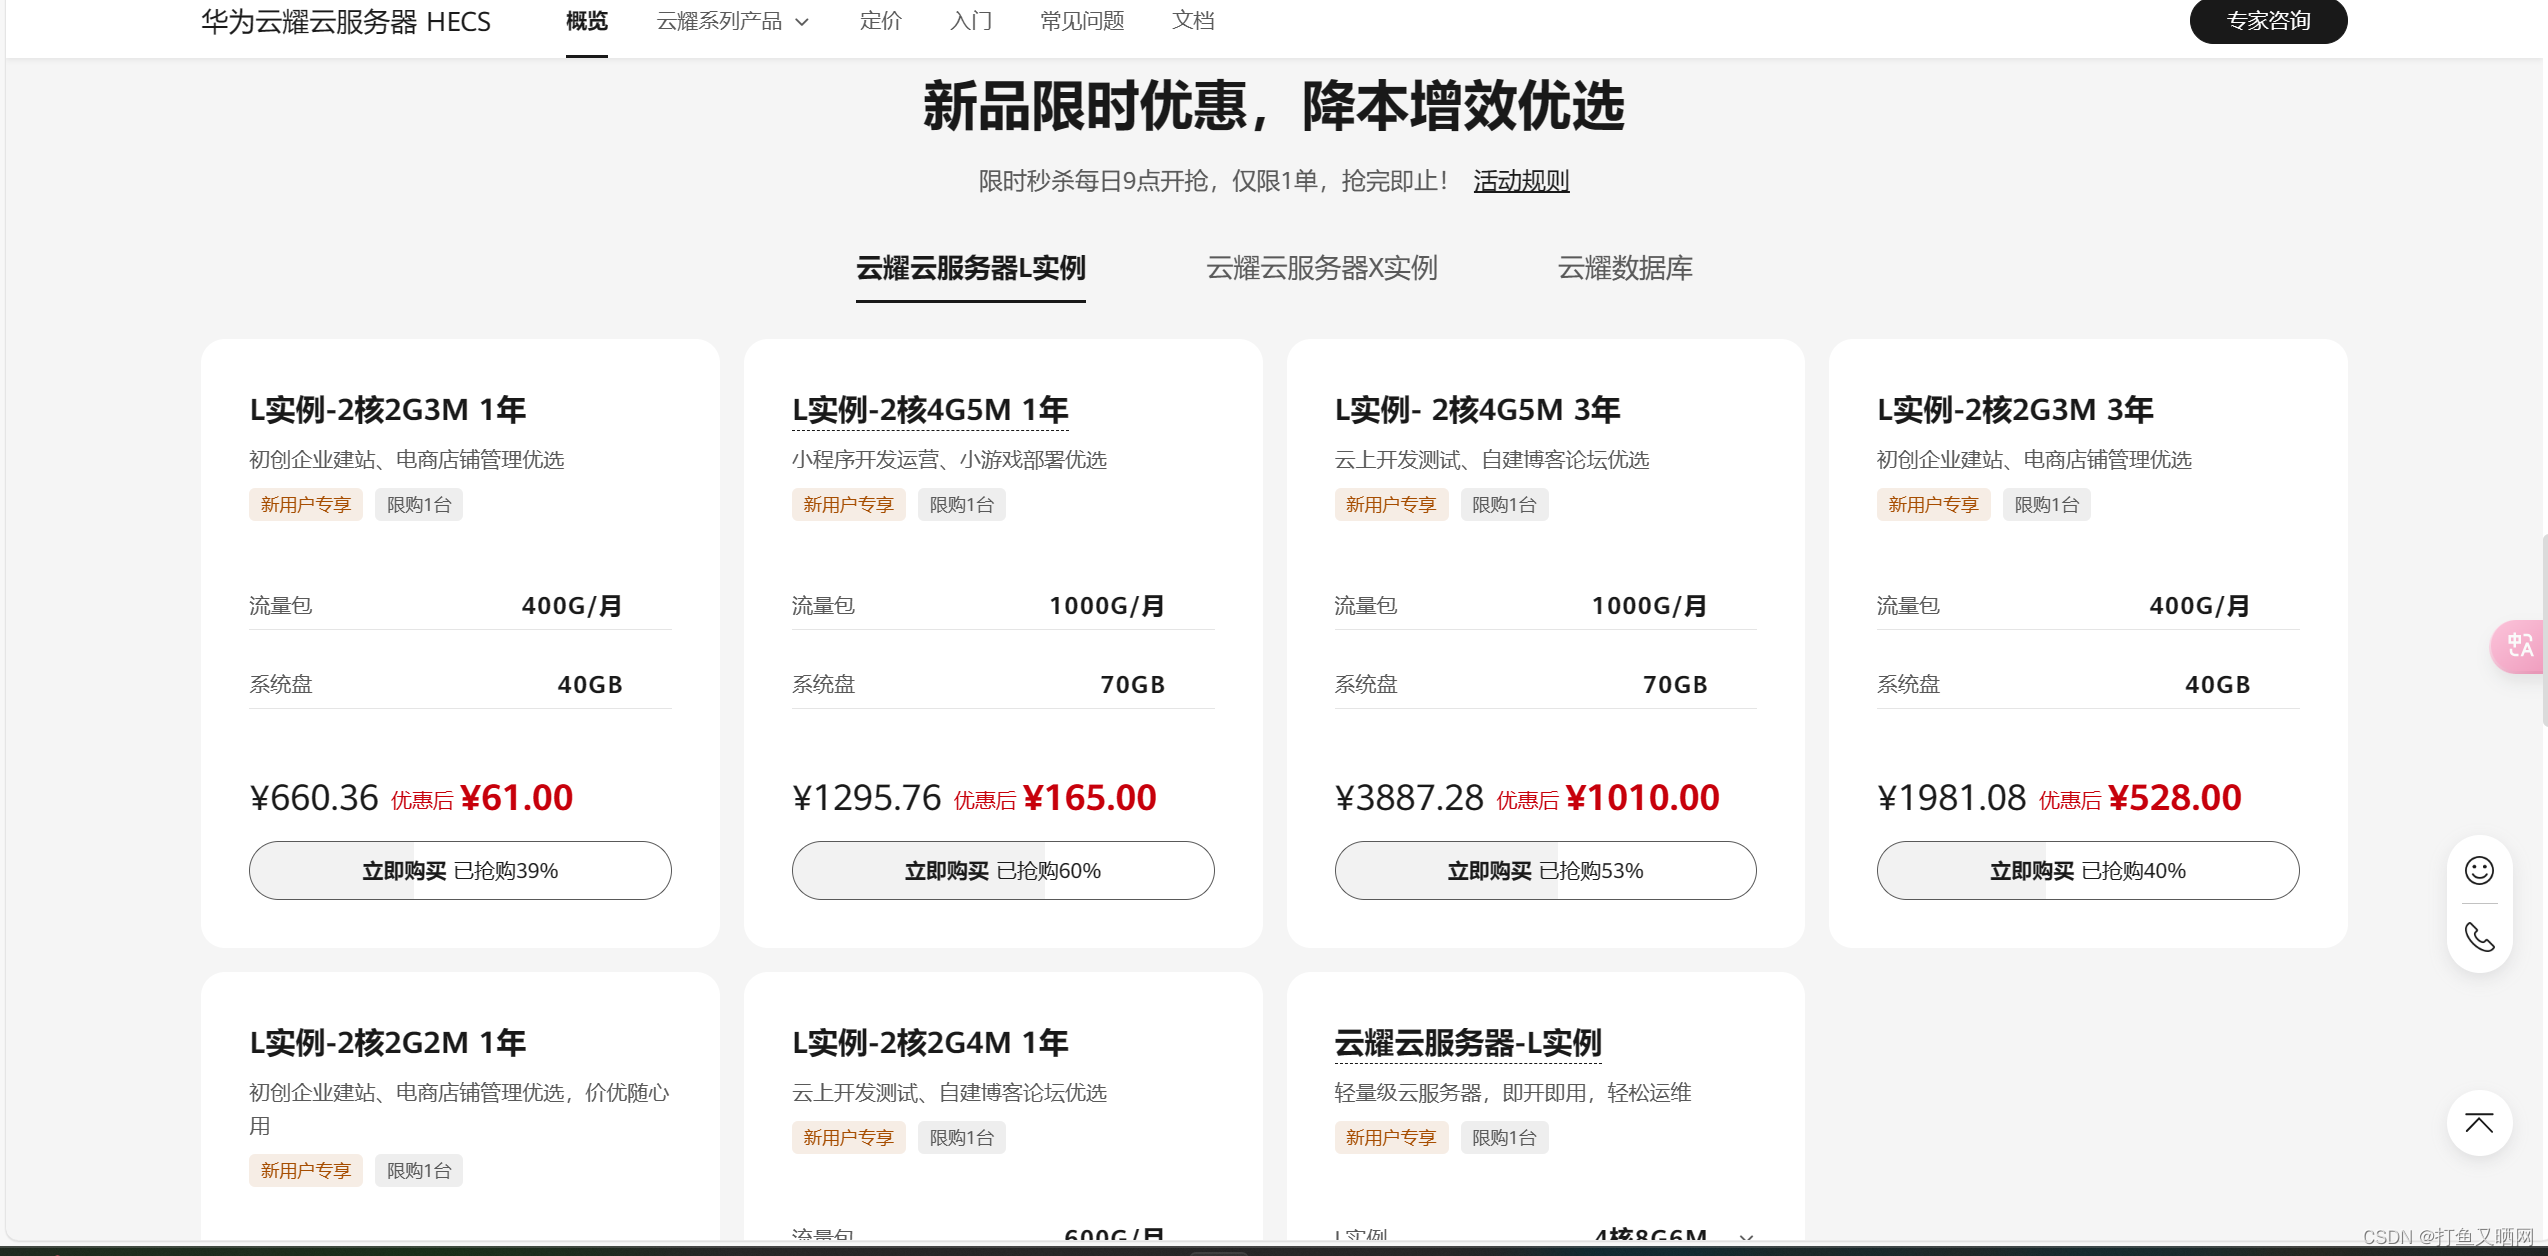Screen dimensions: 2548x1256
Task: Click the 专家咨询 button
Action: click(2267, 21)
